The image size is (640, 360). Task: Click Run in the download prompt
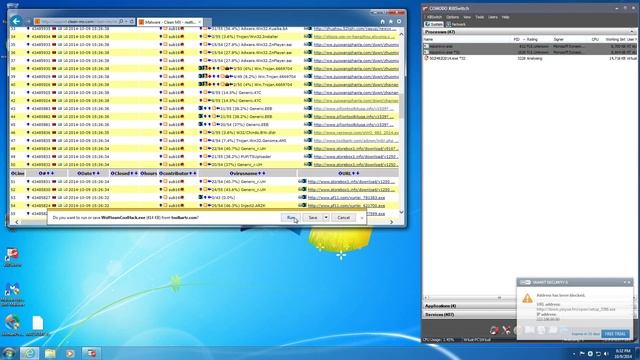click(291, 218)
